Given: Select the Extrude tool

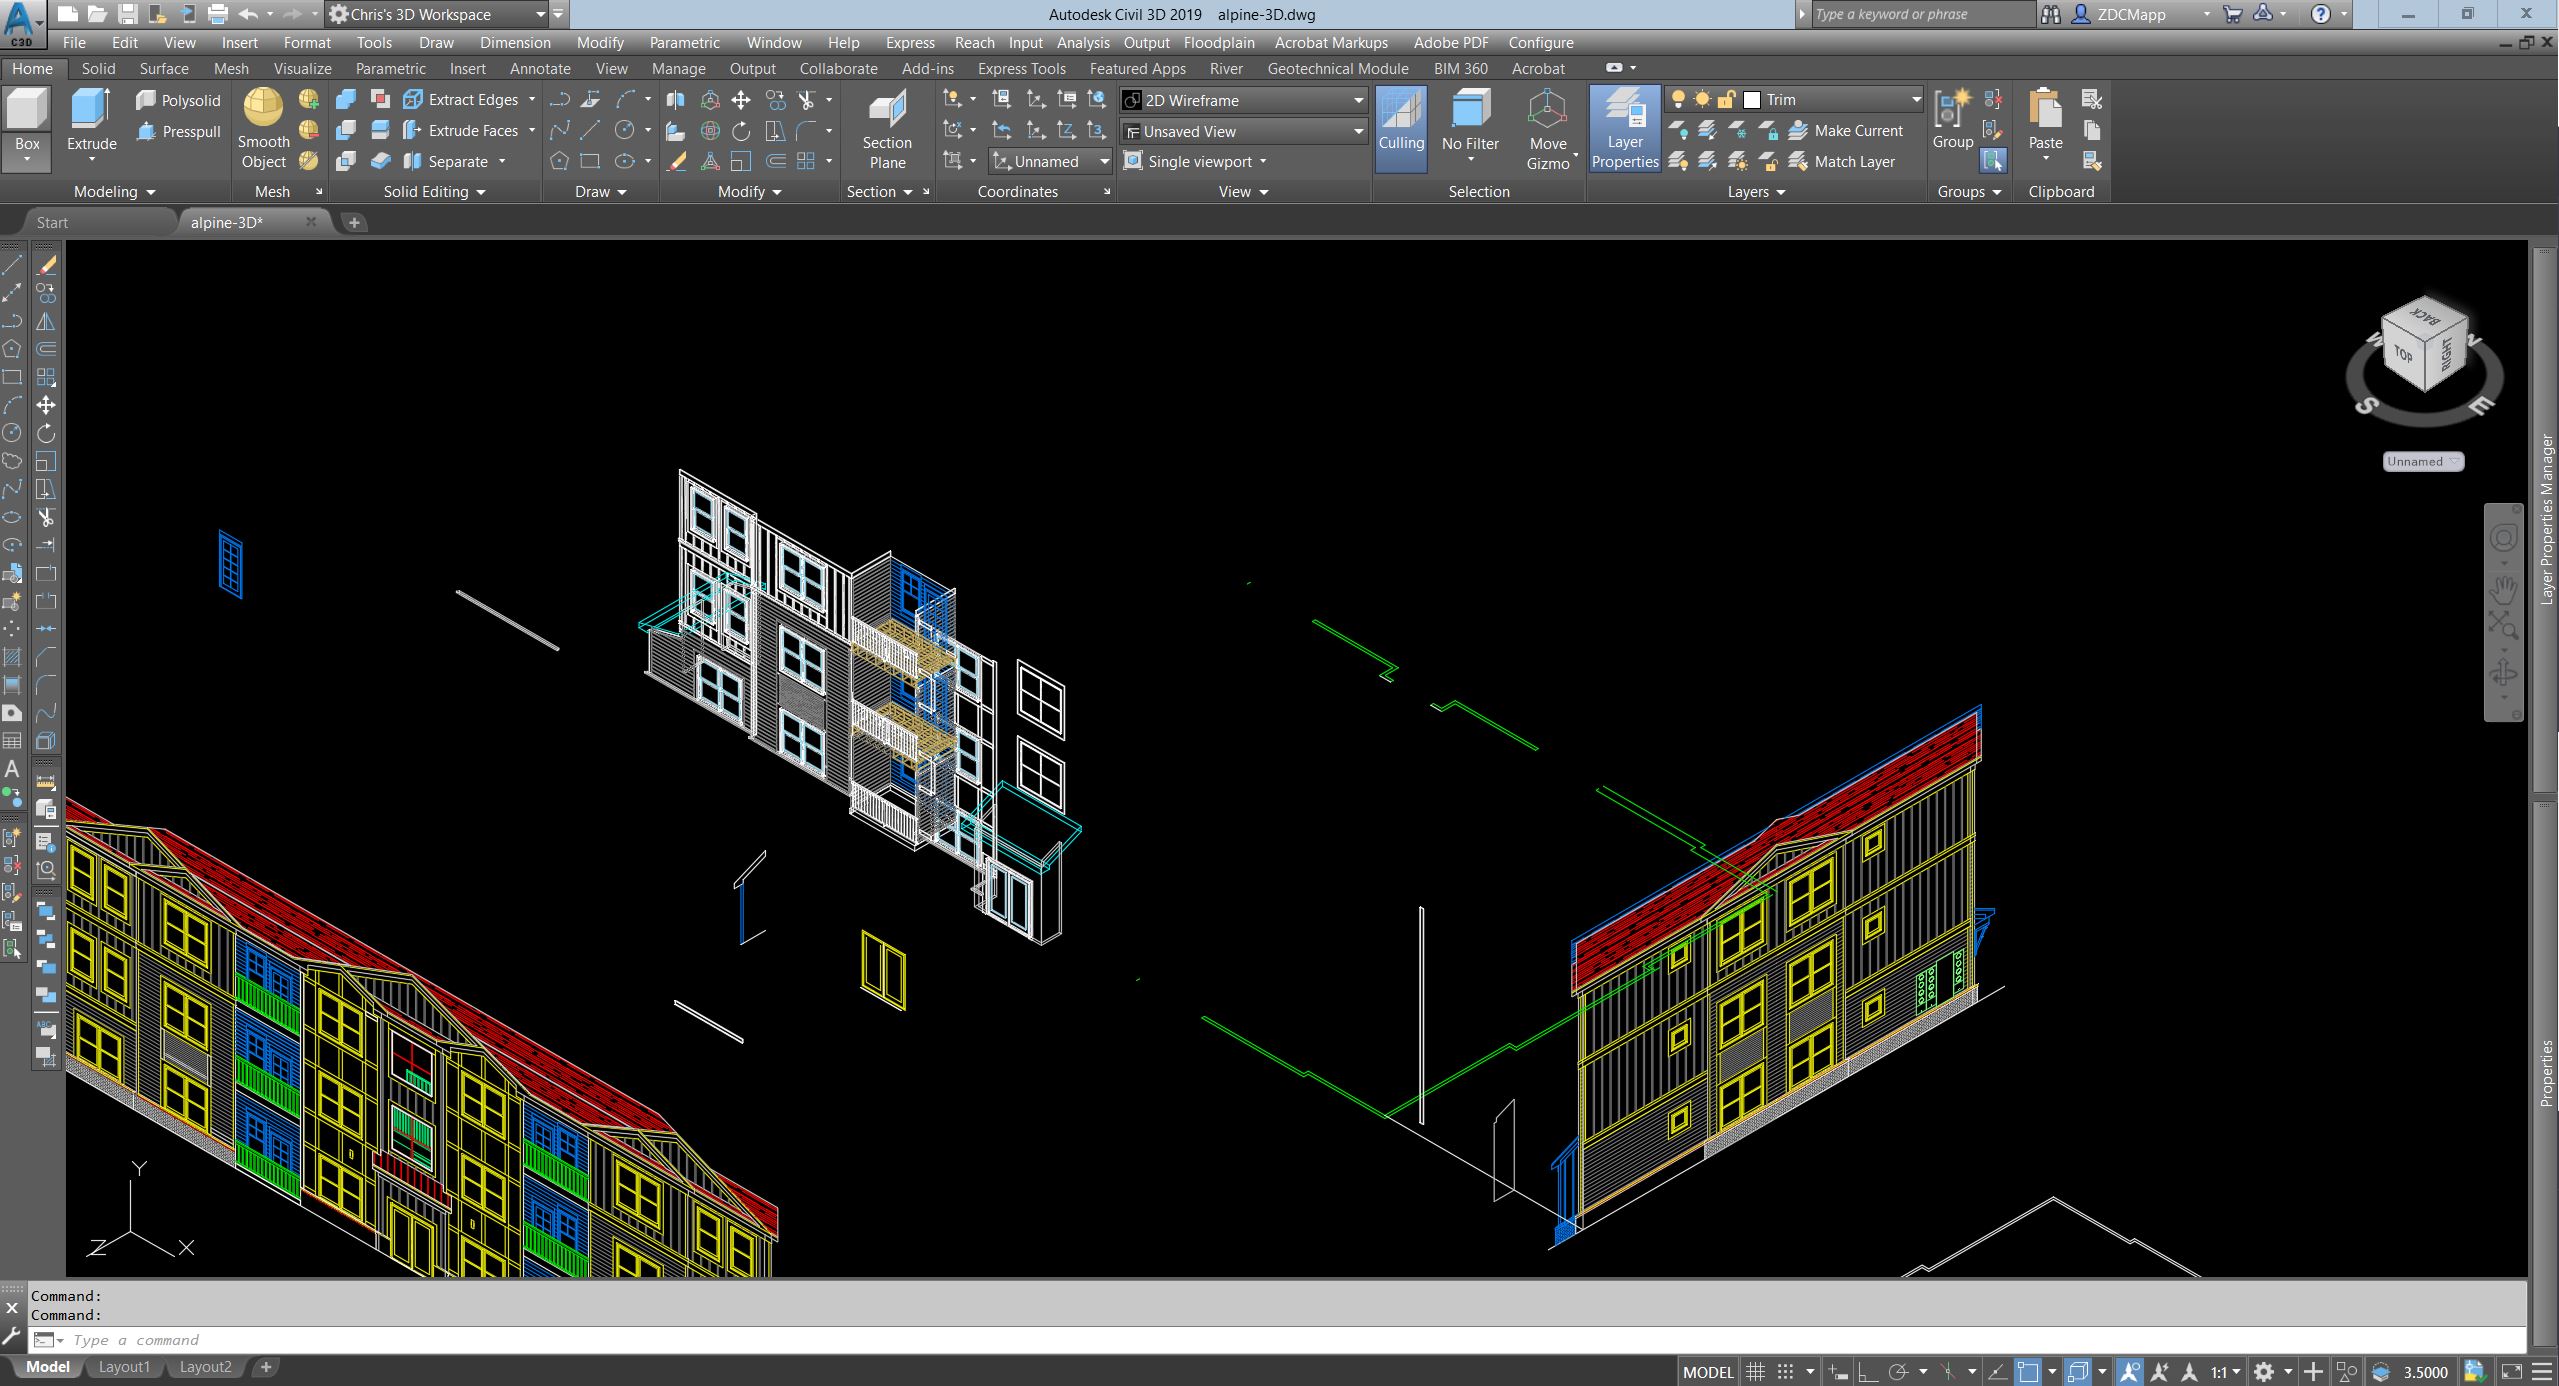Looking at the screenshot, I should [x=91, y=112].
